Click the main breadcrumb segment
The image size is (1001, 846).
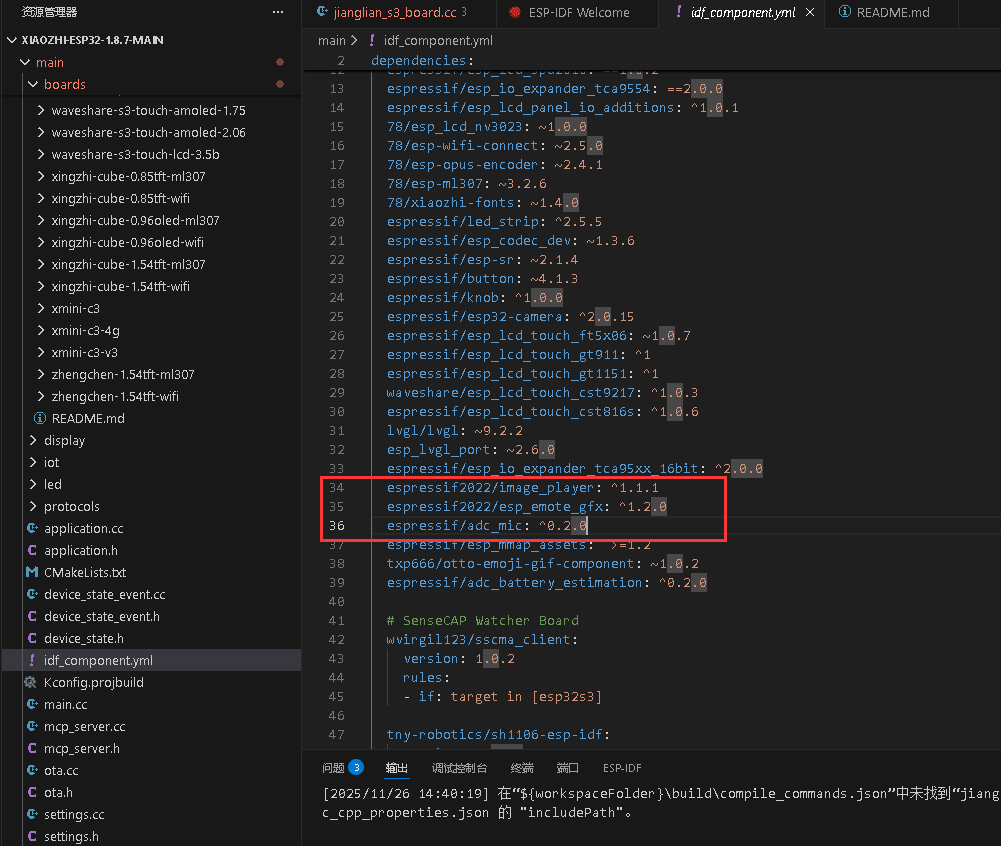pos(332,40)
